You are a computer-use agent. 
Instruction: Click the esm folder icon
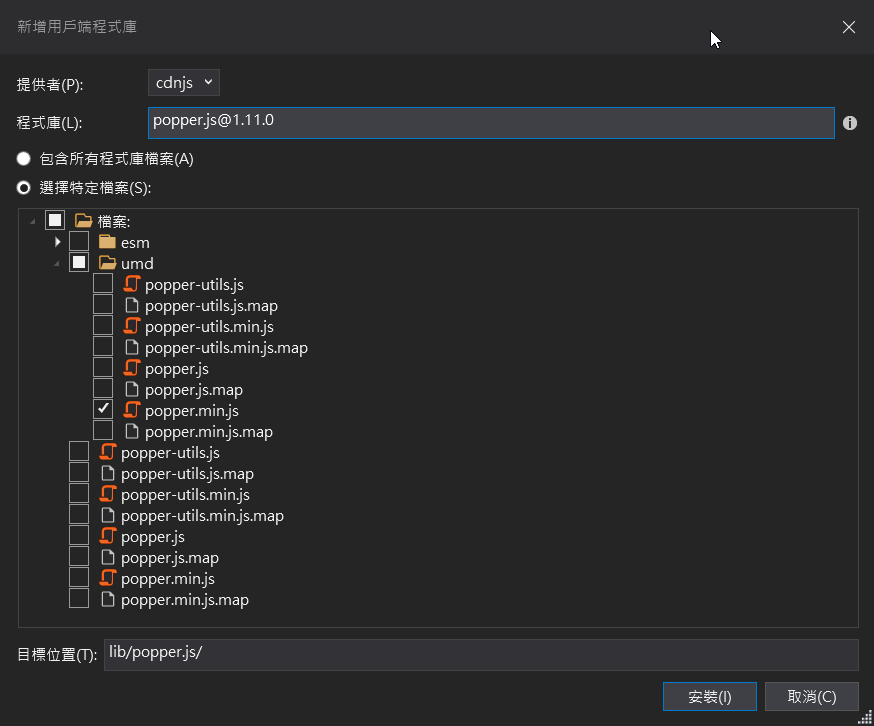coord(108,242)
